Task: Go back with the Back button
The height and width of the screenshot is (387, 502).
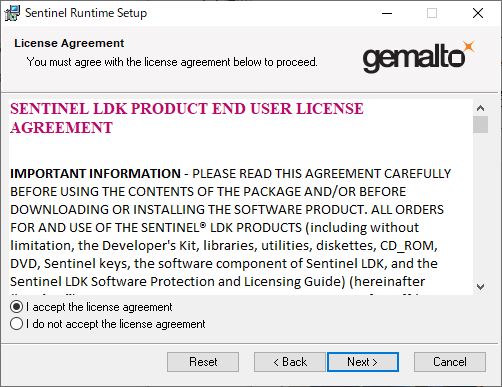Action: coord(290,362)
